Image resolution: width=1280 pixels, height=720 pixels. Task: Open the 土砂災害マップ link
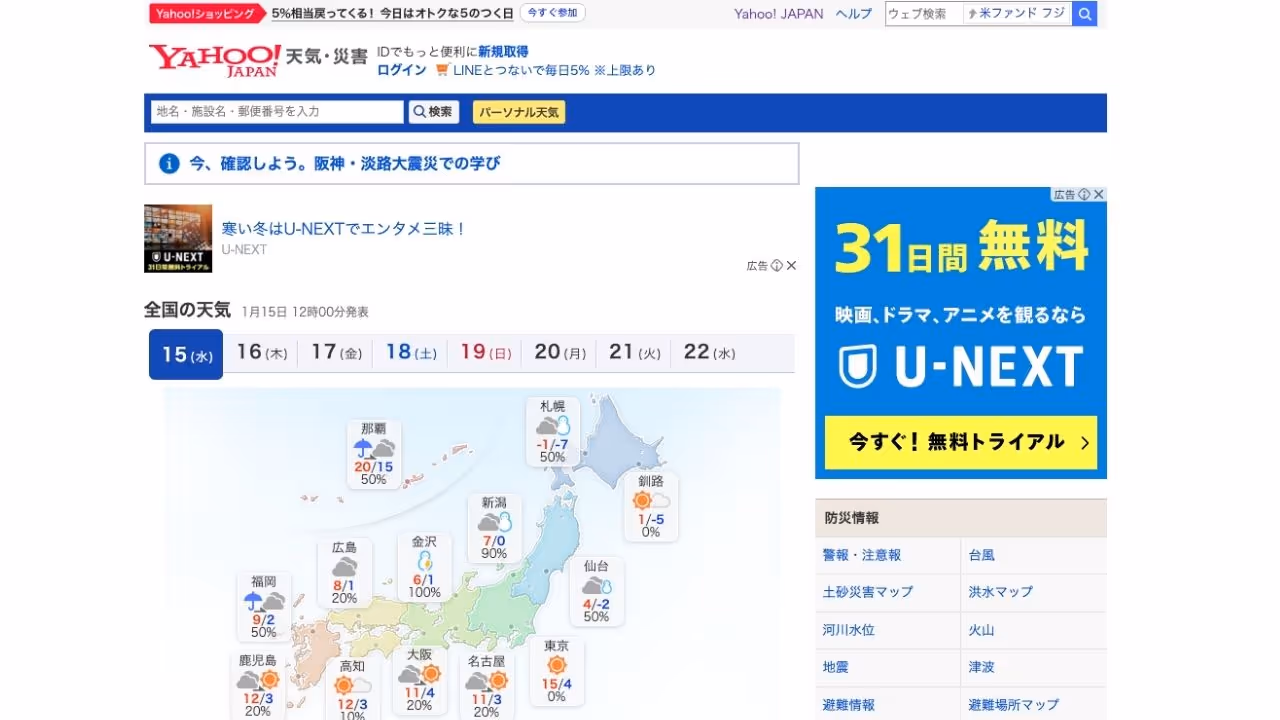868,592
